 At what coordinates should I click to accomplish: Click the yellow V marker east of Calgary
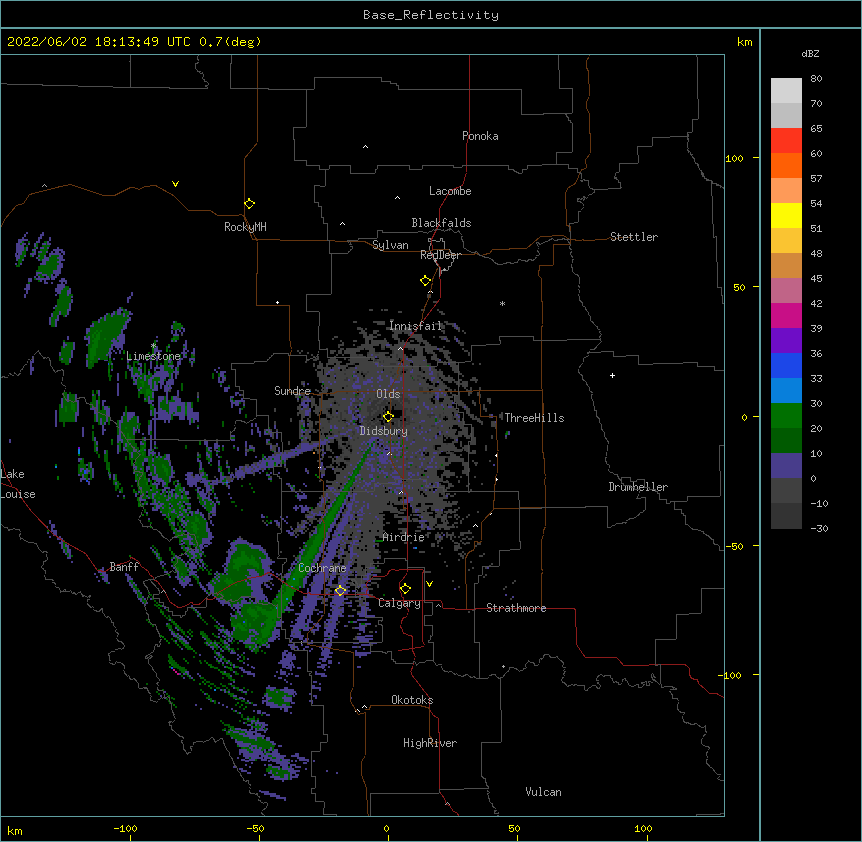[429, 584]
